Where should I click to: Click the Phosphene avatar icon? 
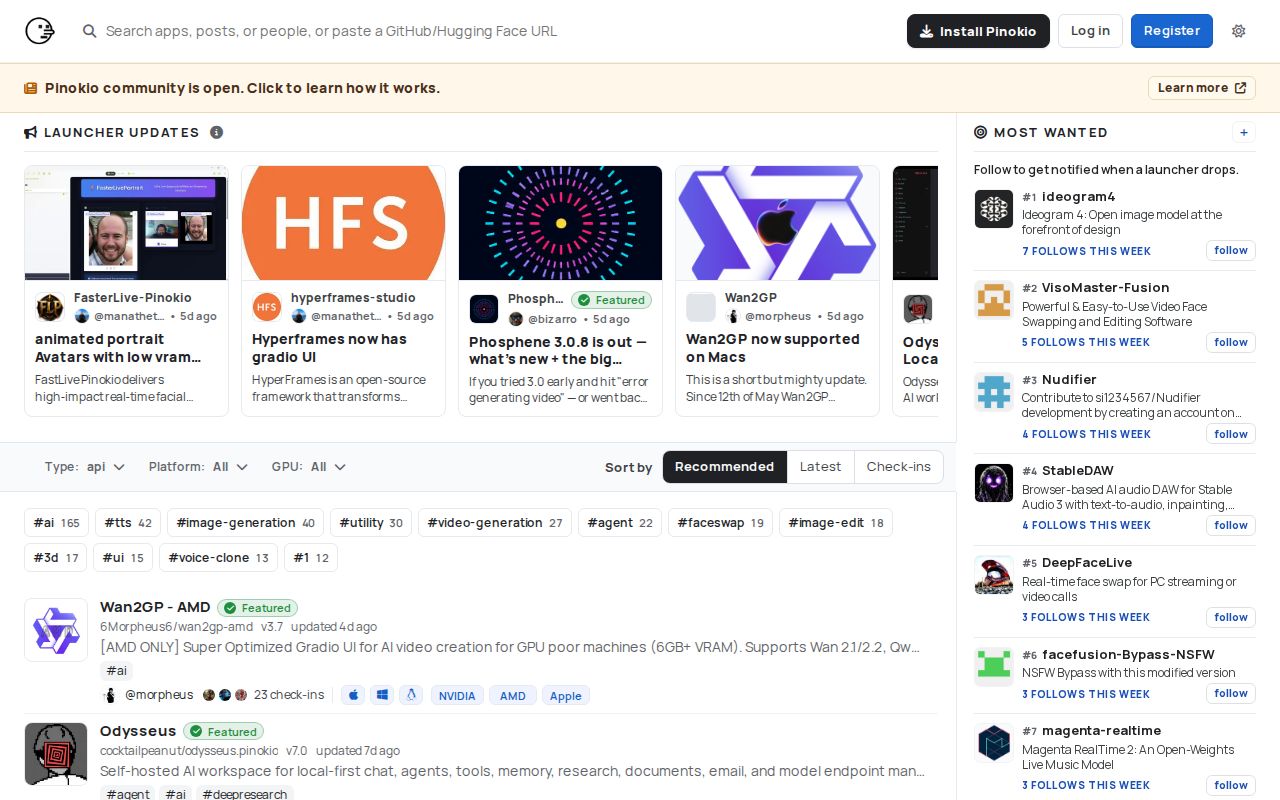[x=484, y=309]
